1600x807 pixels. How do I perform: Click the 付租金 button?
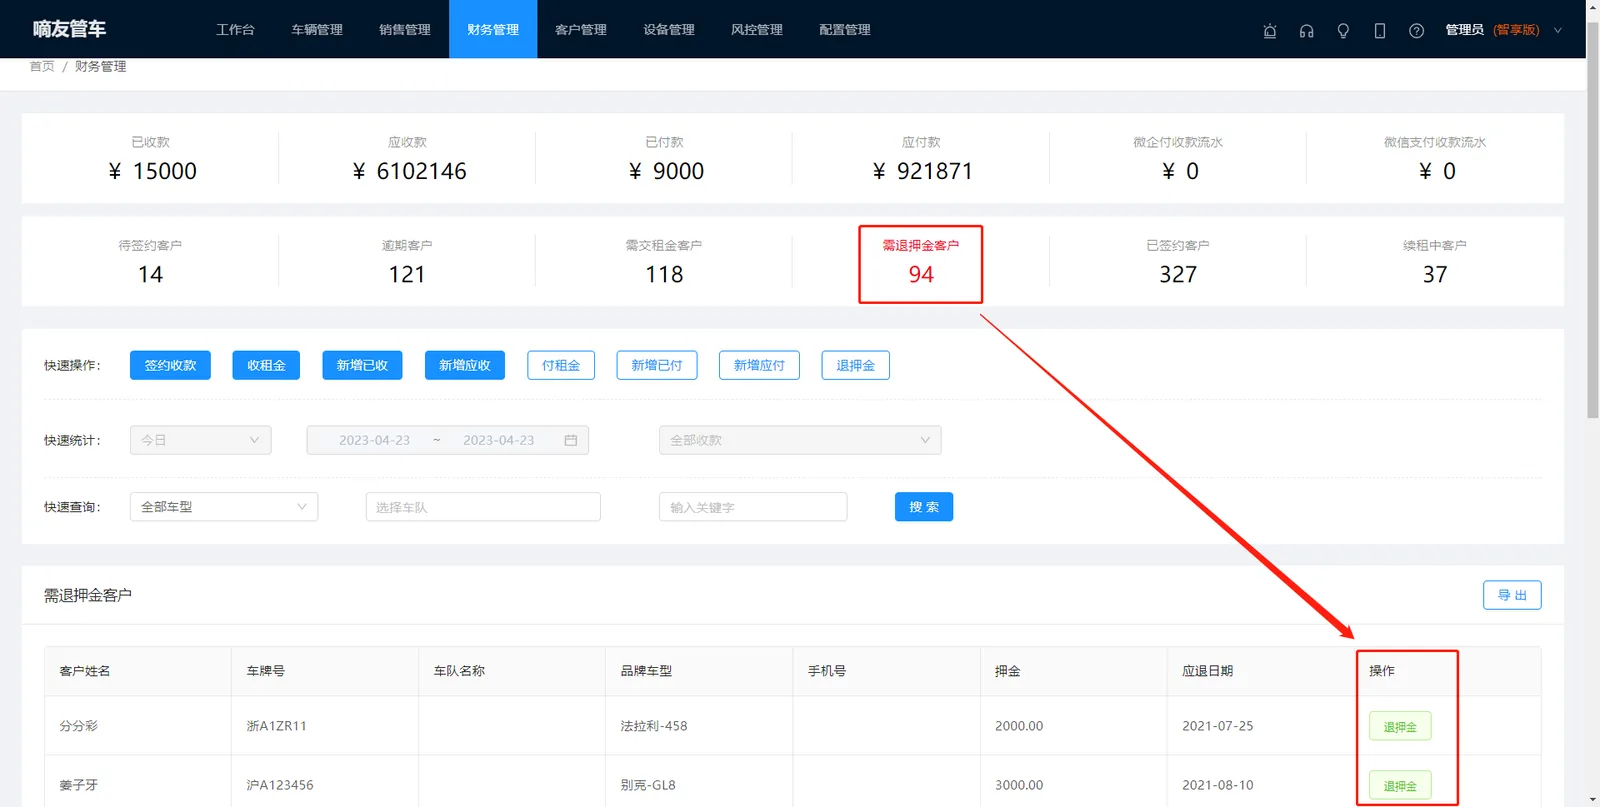click(x=561, y=365)
